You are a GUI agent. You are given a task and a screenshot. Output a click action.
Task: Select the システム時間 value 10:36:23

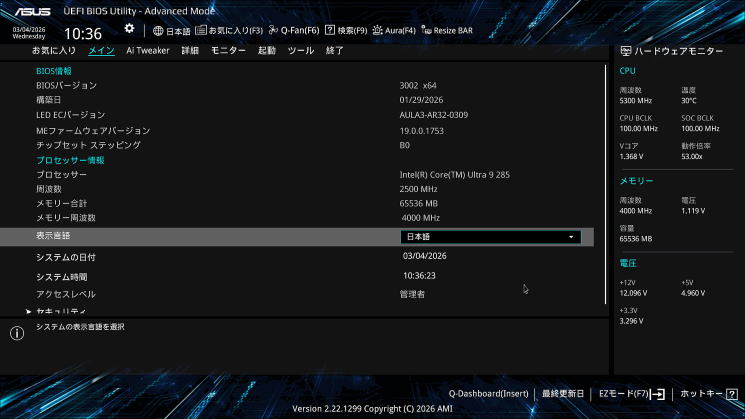point(419,276)
